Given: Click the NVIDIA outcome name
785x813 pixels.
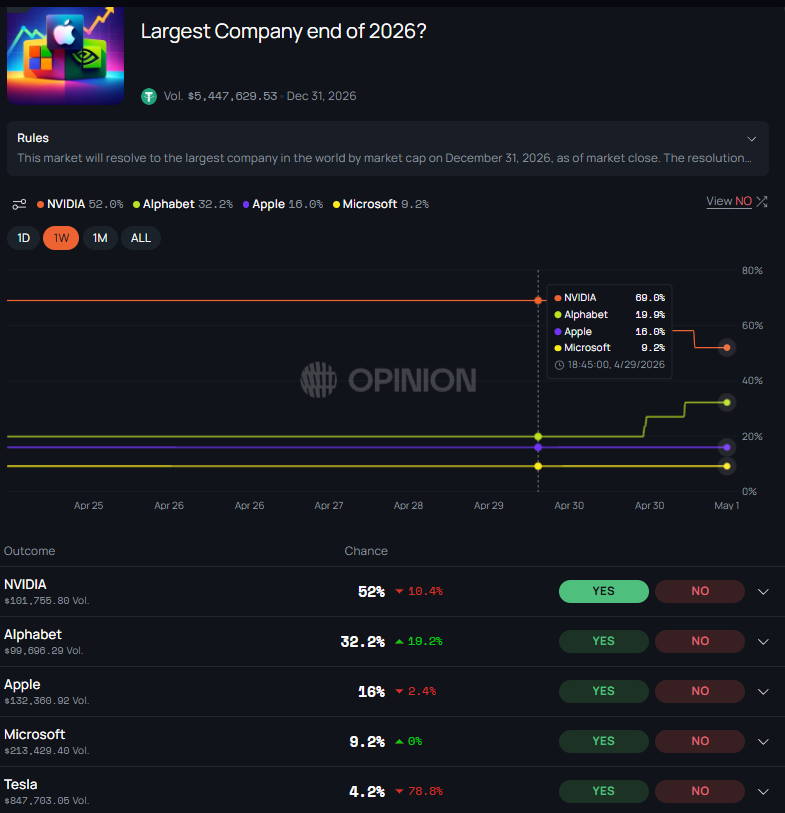Looking at the screenshot, I should click(25, 584).
